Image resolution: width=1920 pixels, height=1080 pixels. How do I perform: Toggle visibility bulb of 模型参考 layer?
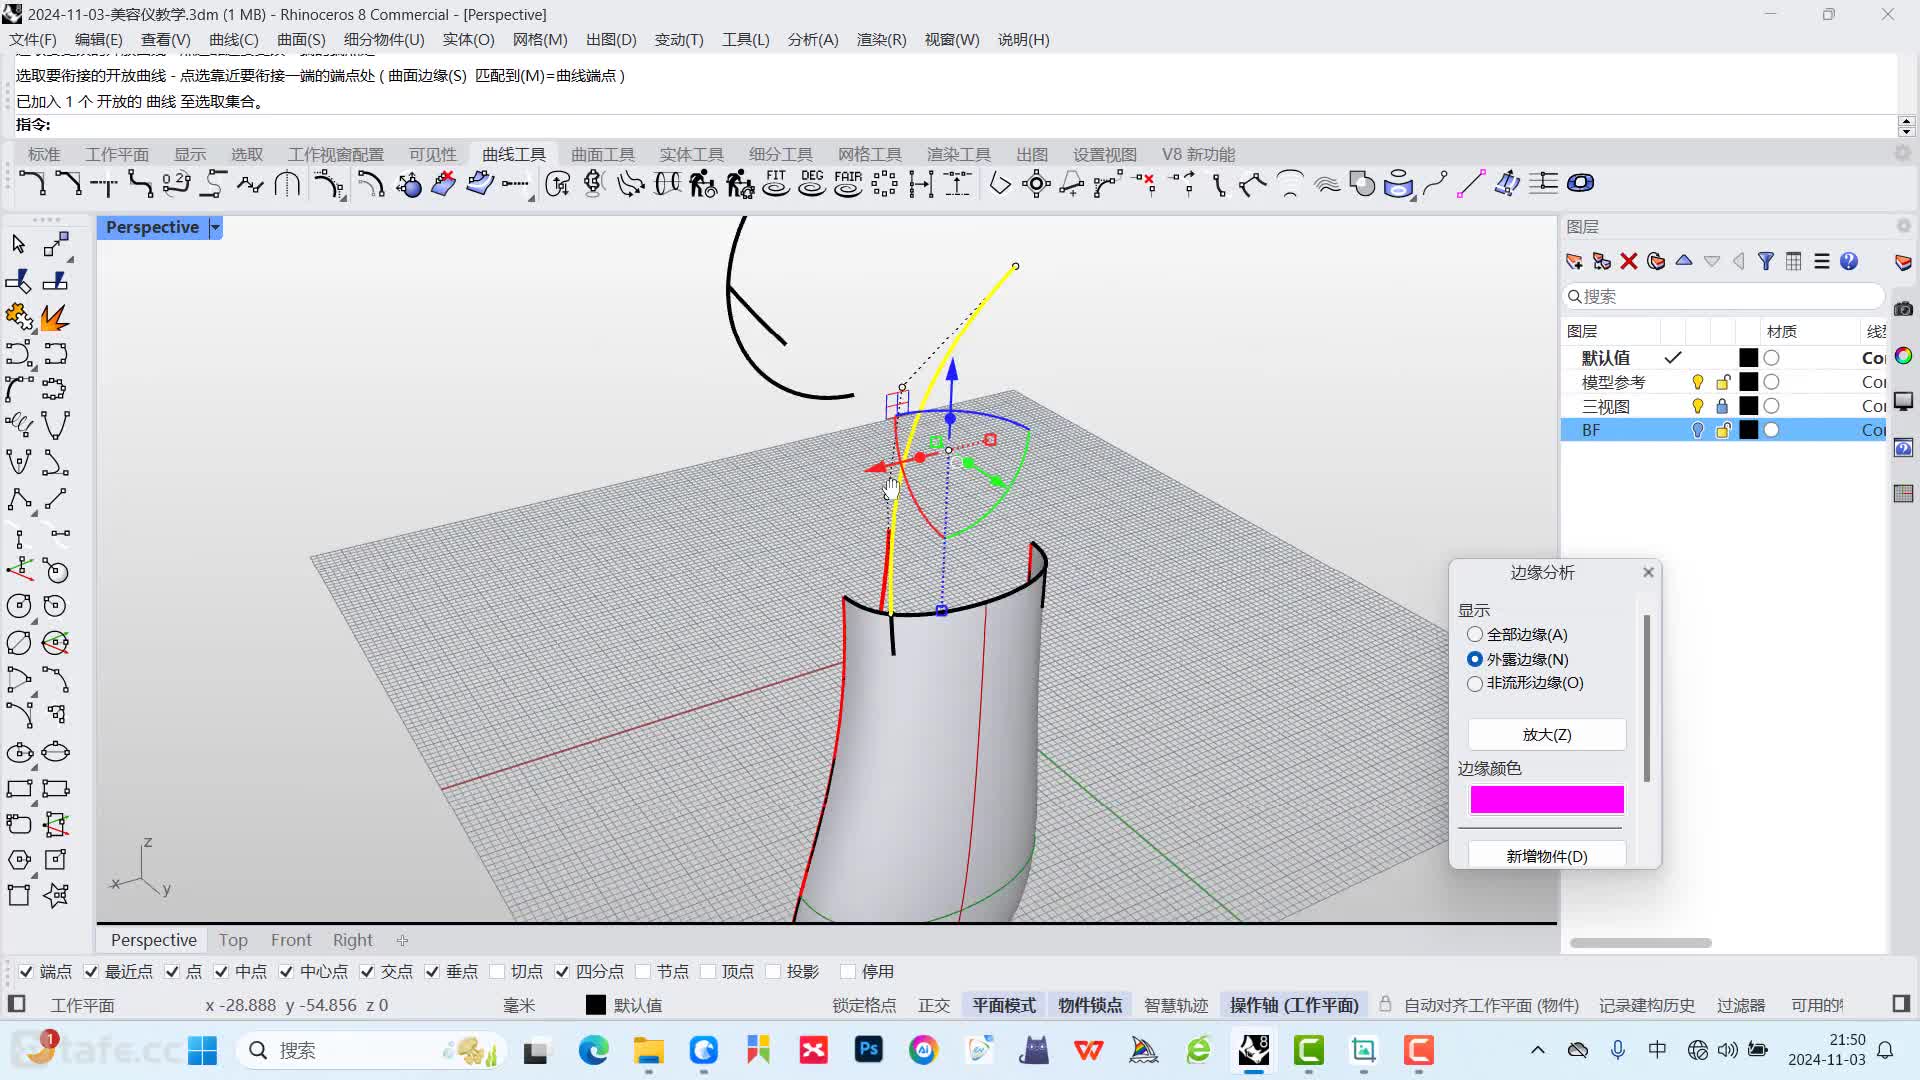pyautogui.click(x=1697, y=382)
